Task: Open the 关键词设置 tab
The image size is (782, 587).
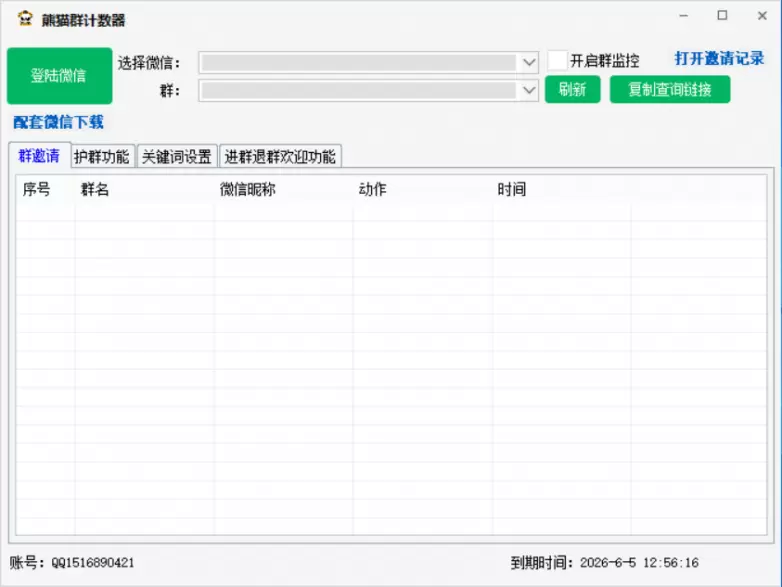Action: click(x=176, y=157)
